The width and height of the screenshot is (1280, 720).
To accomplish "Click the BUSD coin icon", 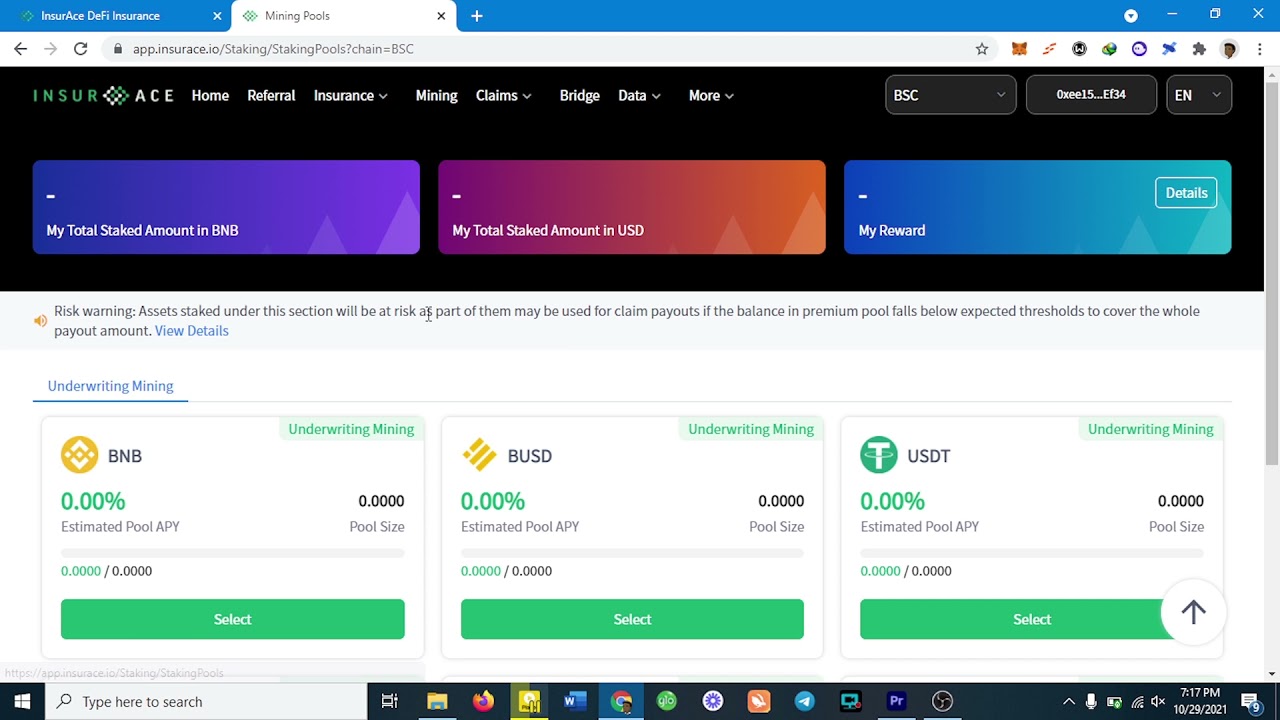I will tap(479, 455).
